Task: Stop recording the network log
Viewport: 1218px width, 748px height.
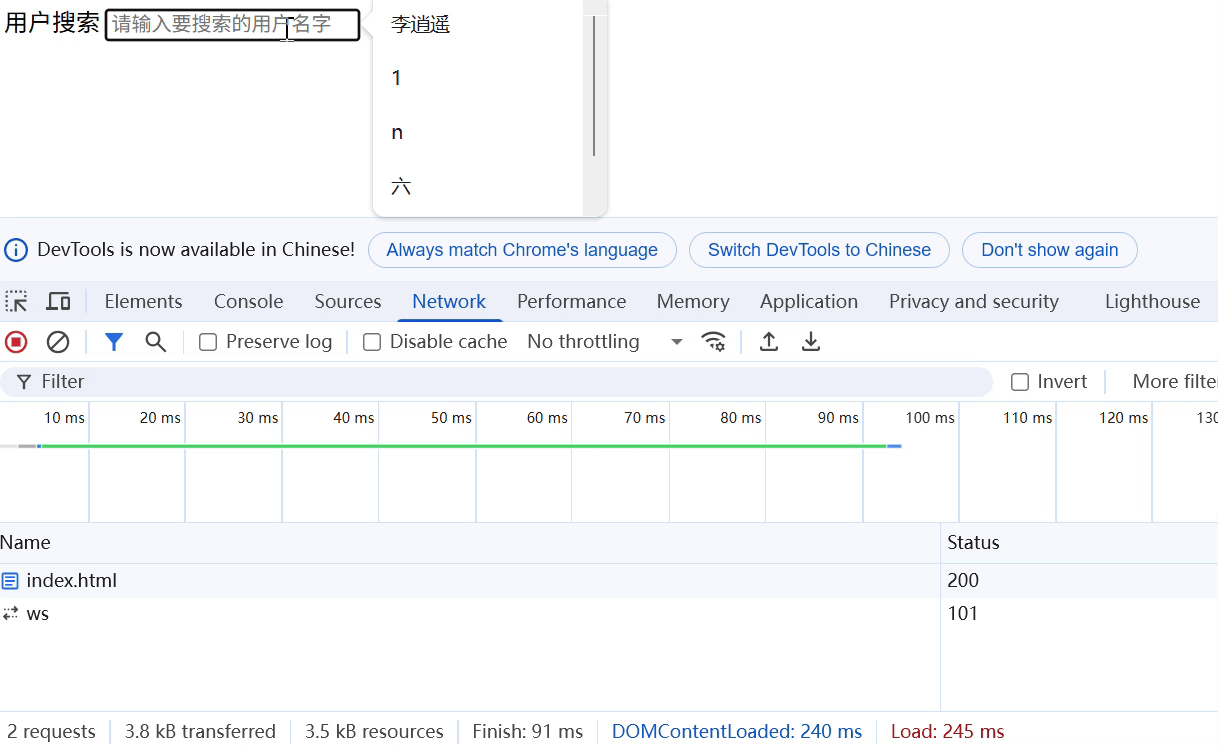Action: [x=14, y=341]
